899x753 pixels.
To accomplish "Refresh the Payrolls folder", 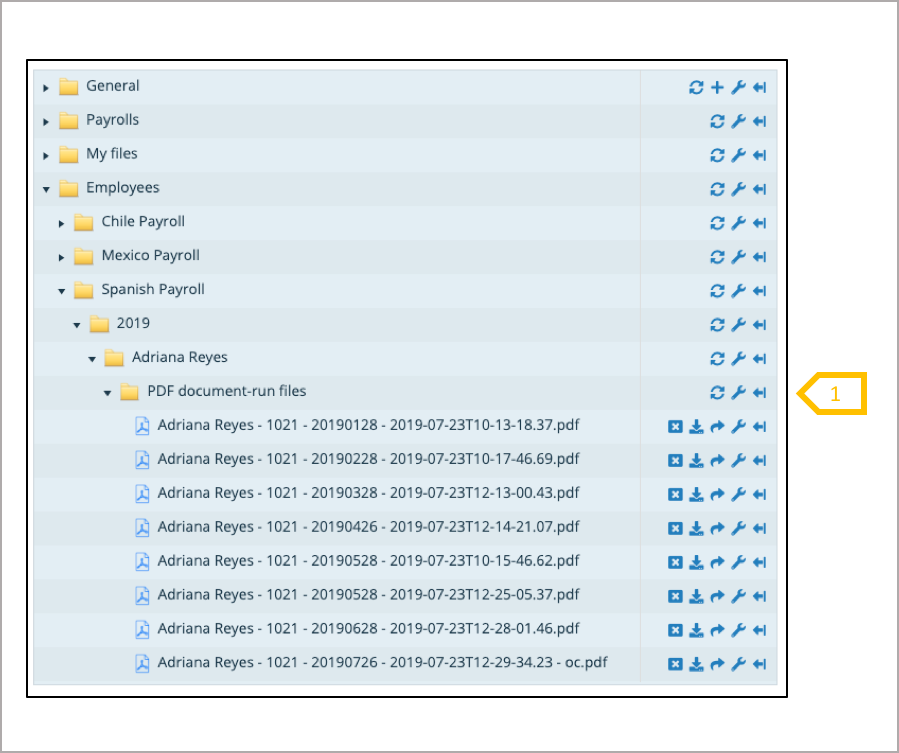I will click(x=717, y=122).
